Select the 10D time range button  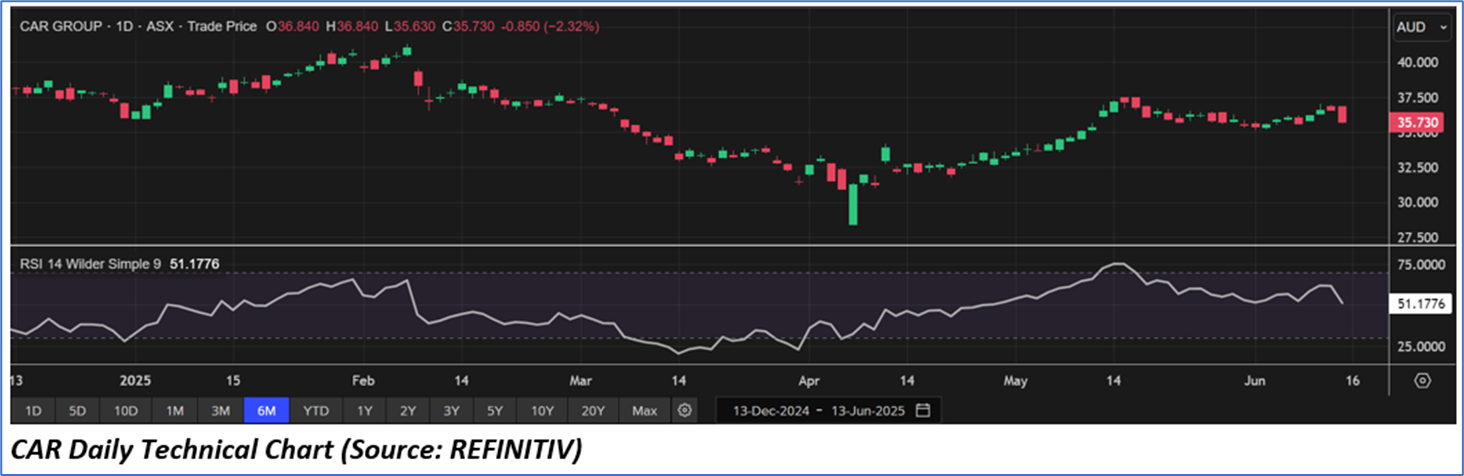pos(125,411)
